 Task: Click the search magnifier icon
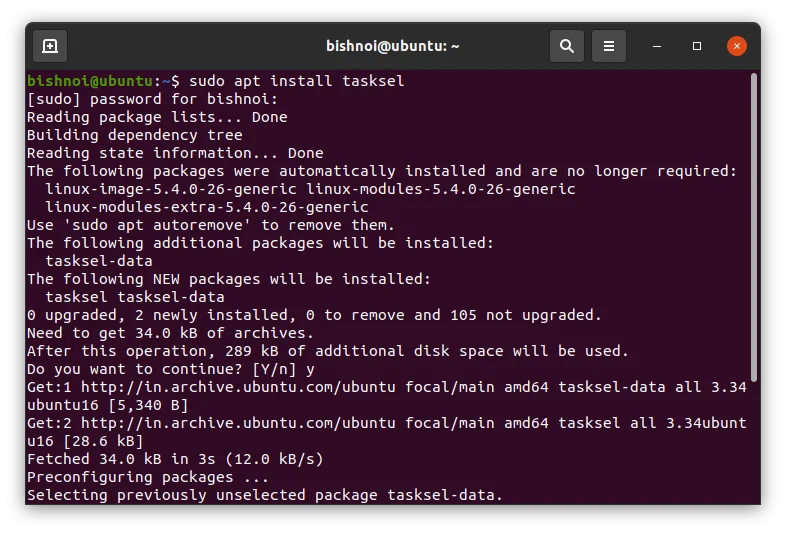566,46
